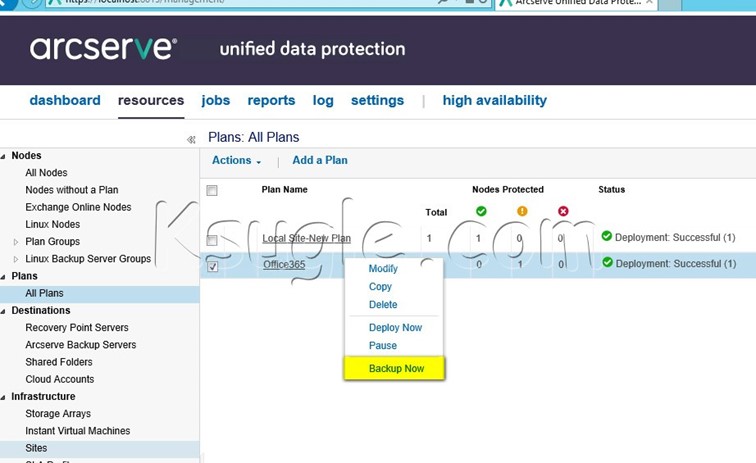Screen dimensions: 756x463
Task: Open the Actions dropdown
Action: pos(237,160)
